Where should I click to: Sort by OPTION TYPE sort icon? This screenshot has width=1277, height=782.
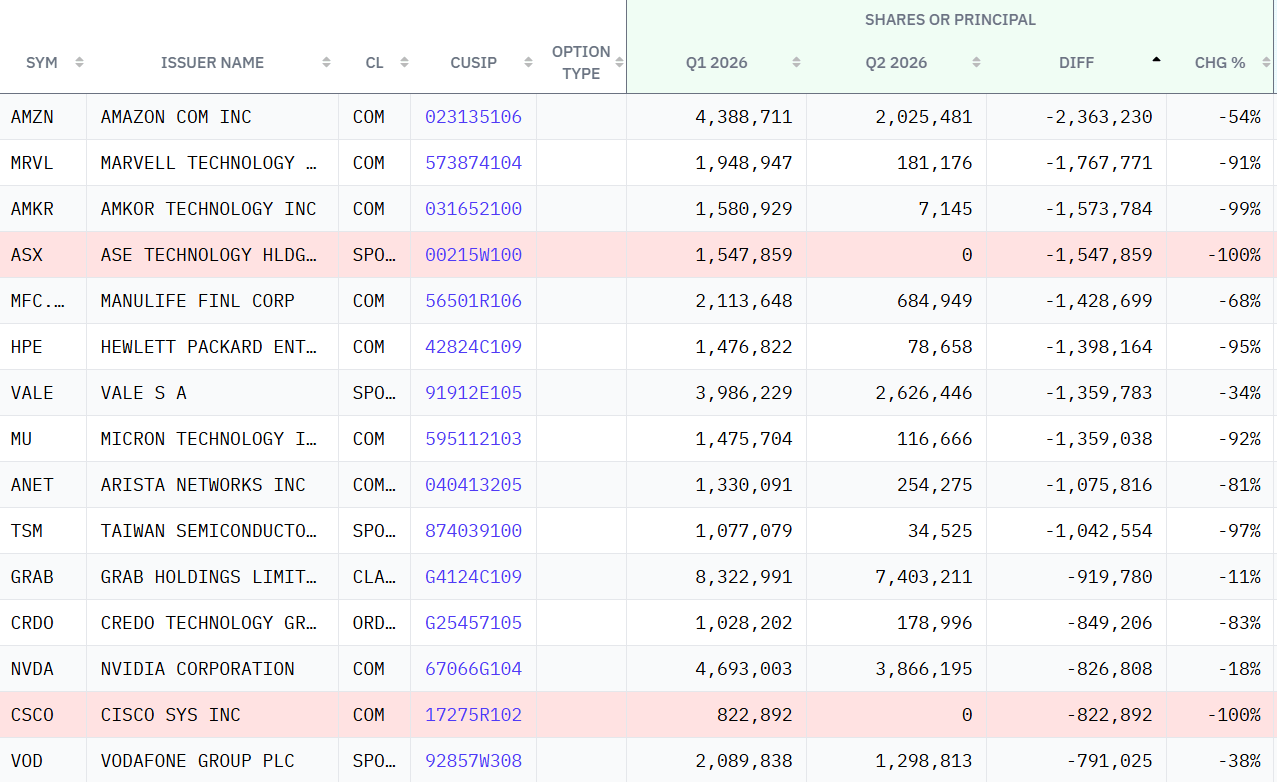pyautogui.click(x=619, y=62)
